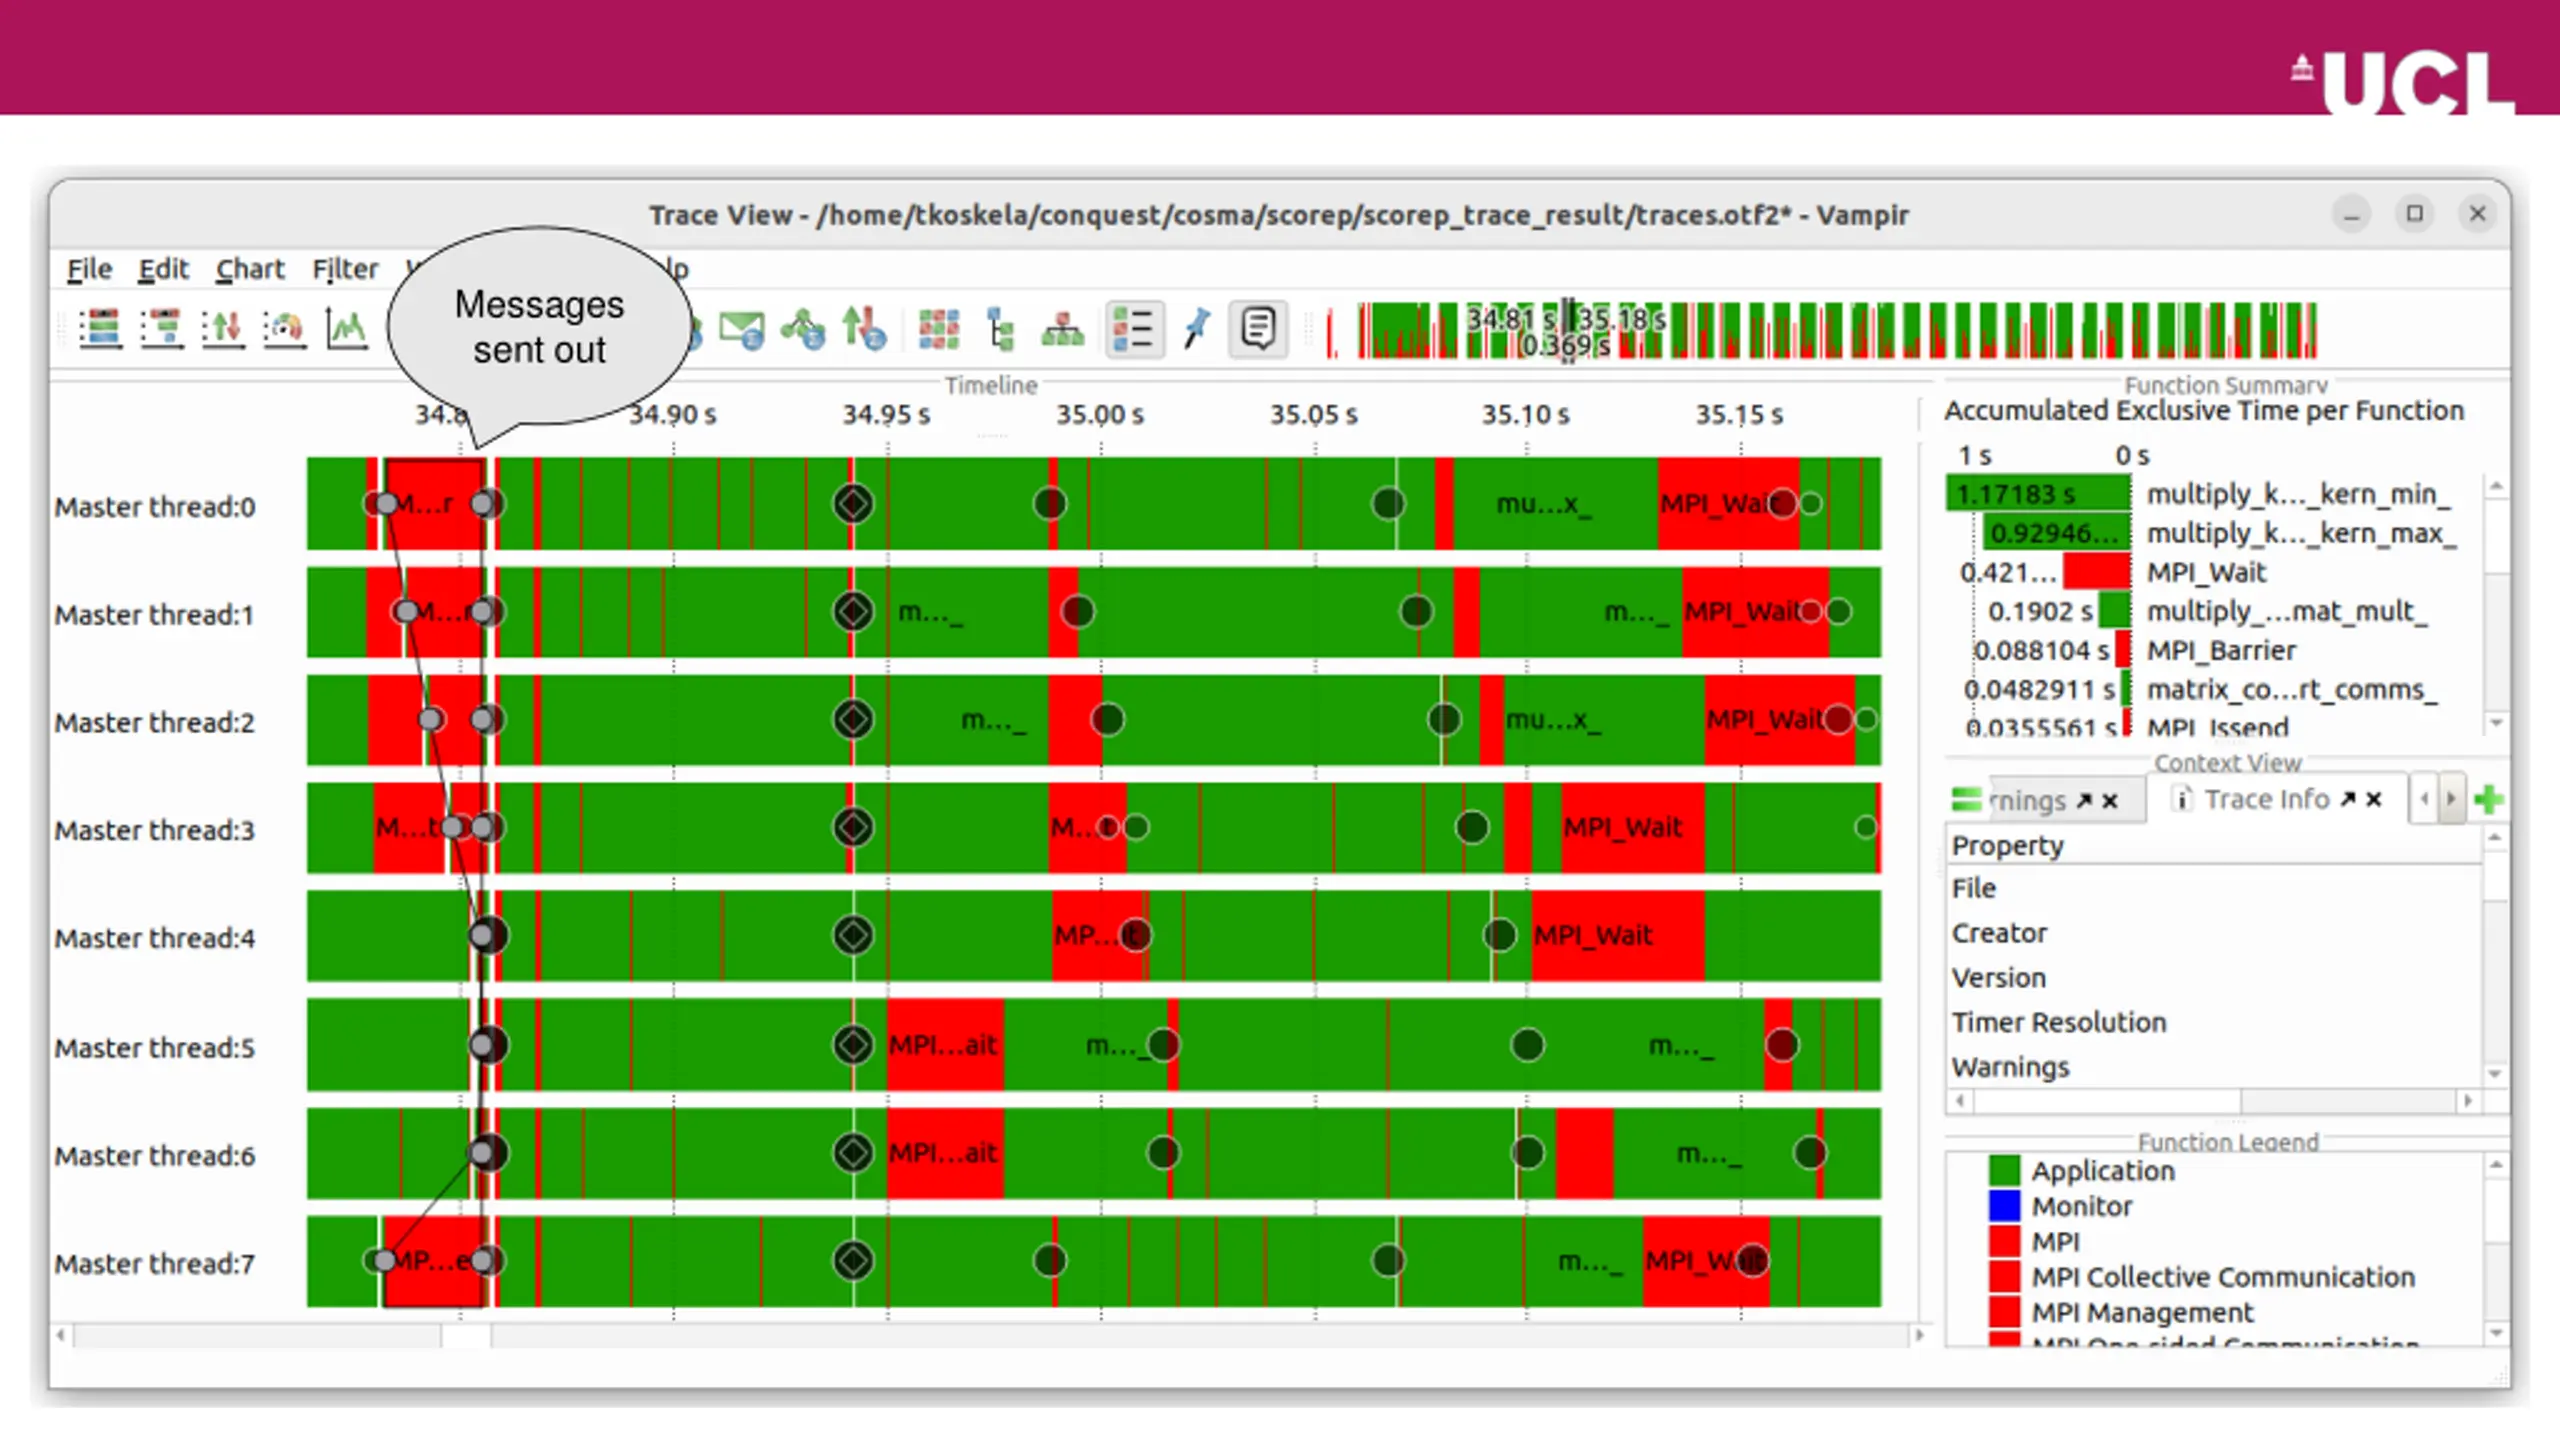Expand the Chart menu
This screenshot has width=2560, height=1440.
point(250,269)
